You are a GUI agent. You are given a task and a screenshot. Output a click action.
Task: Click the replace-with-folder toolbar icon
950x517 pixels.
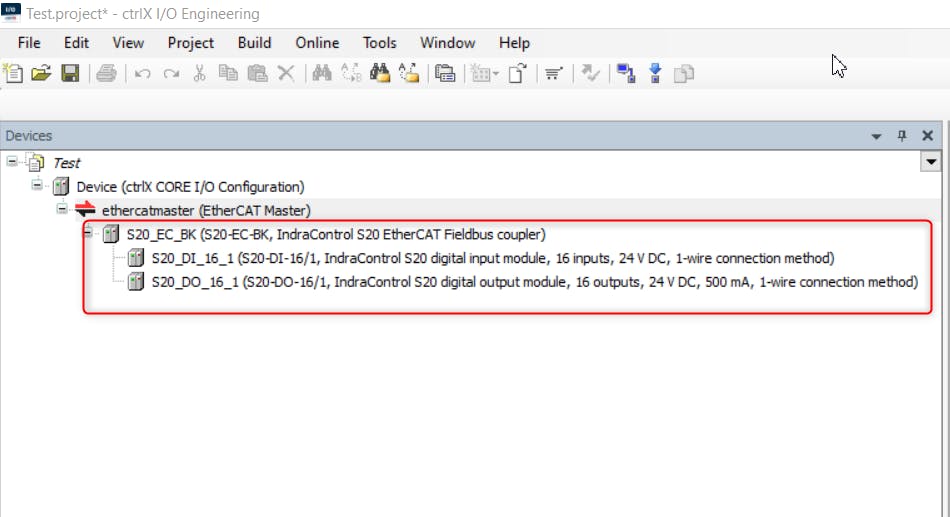click(x=410, y=74)
